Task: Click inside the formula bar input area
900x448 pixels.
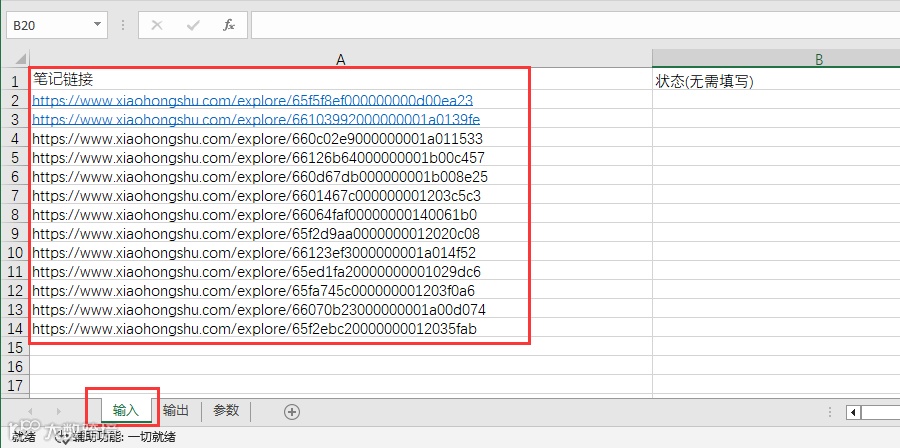Action: click(575, 26)
